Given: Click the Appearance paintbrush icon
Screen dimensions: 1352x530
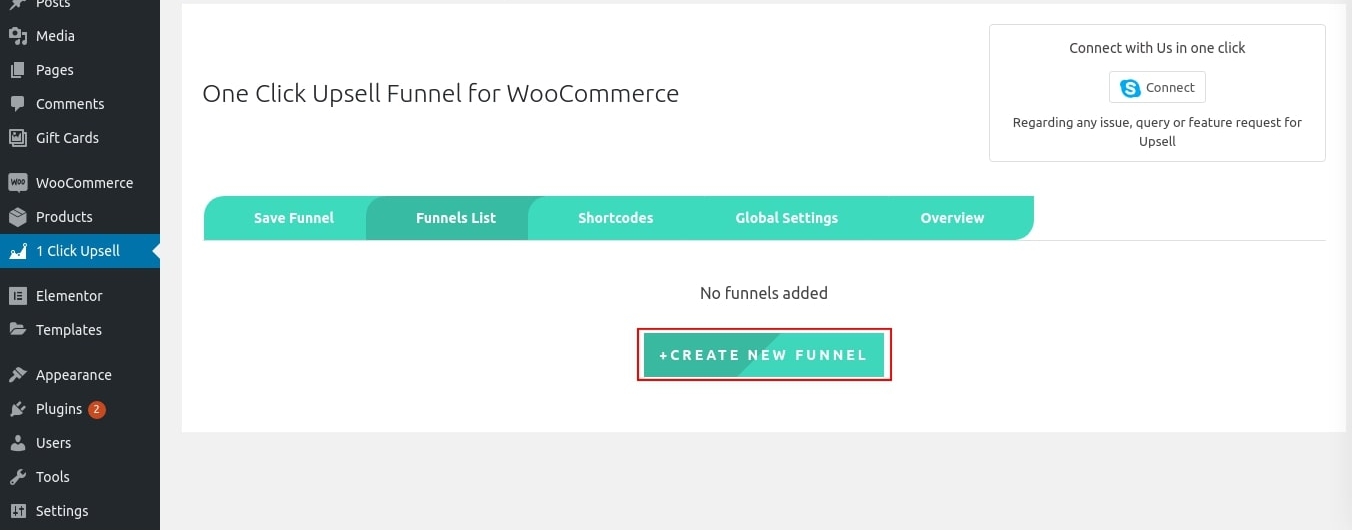Looking at the screenshot, I should [x=17, y=375].
